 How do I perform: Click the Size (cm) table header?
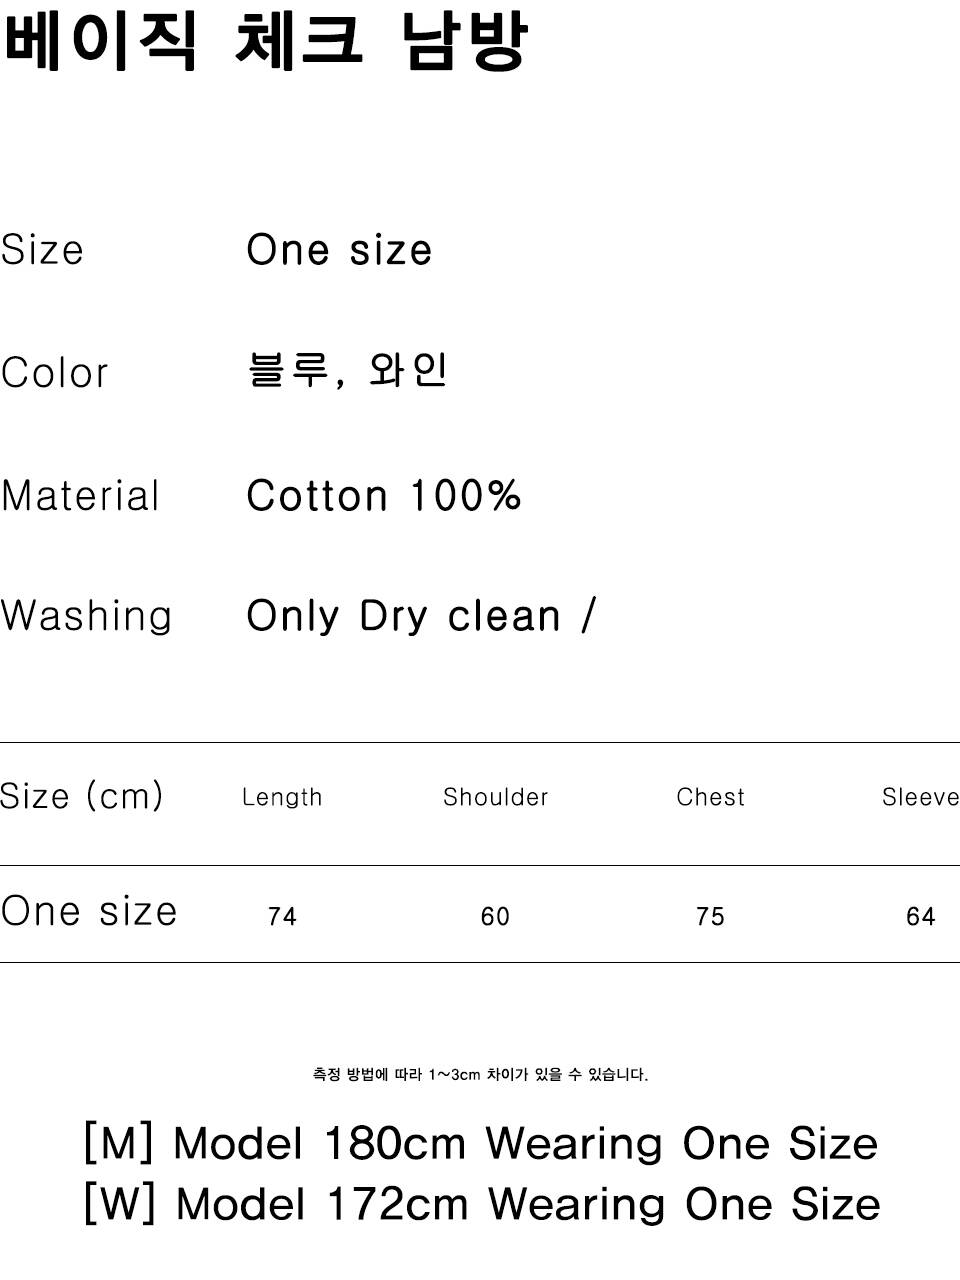point(81,796)
